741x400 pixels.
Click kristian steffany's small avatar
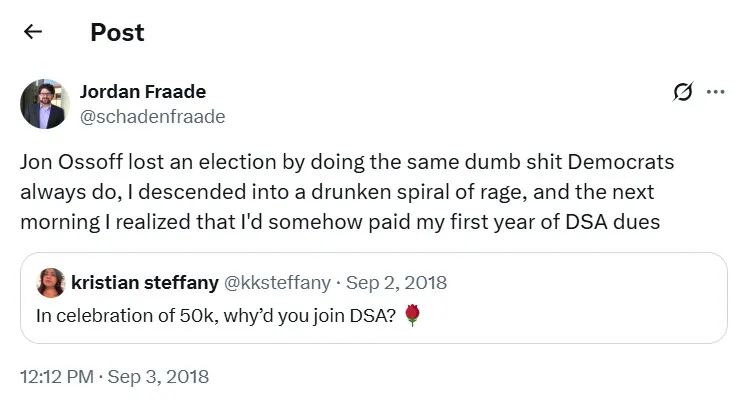(51, 283)
